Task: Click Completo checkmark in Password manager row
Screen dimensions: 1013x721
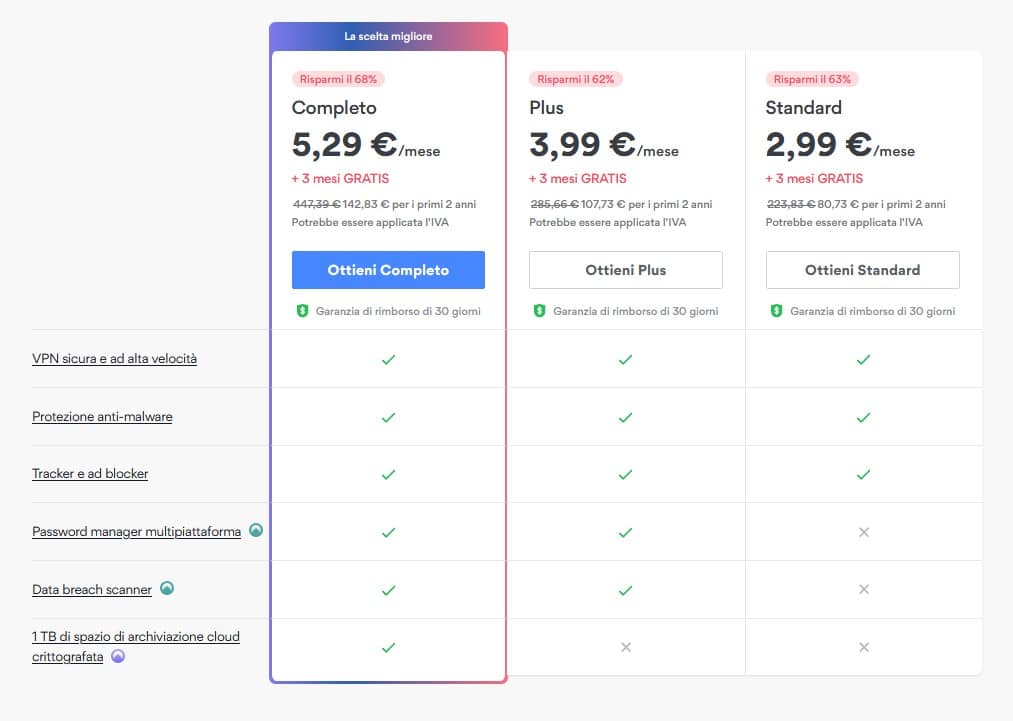Action: pos(388,532)
